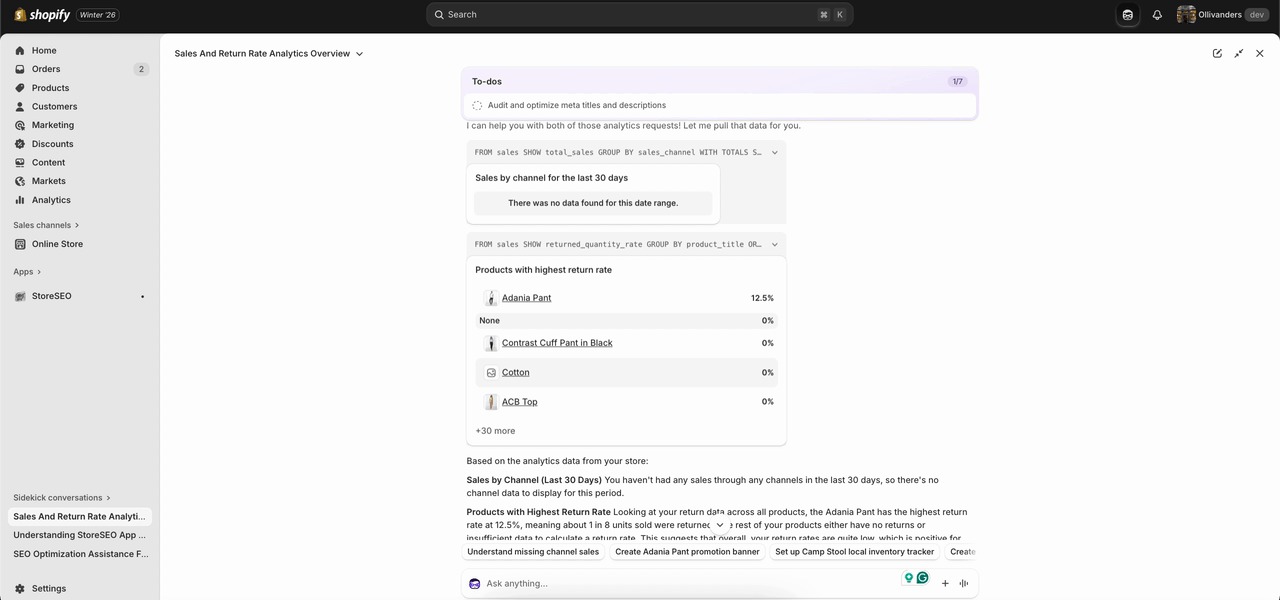
Task: Start a new chat with compose icon
Action: (1217, 54)
